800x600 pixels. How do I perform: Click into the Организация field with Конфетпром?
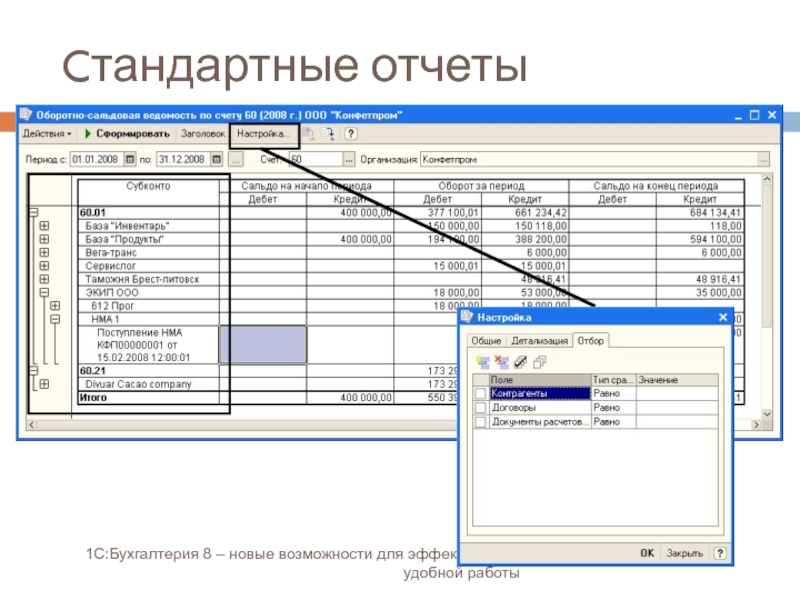pyautogui.click(x=589, y=160)
